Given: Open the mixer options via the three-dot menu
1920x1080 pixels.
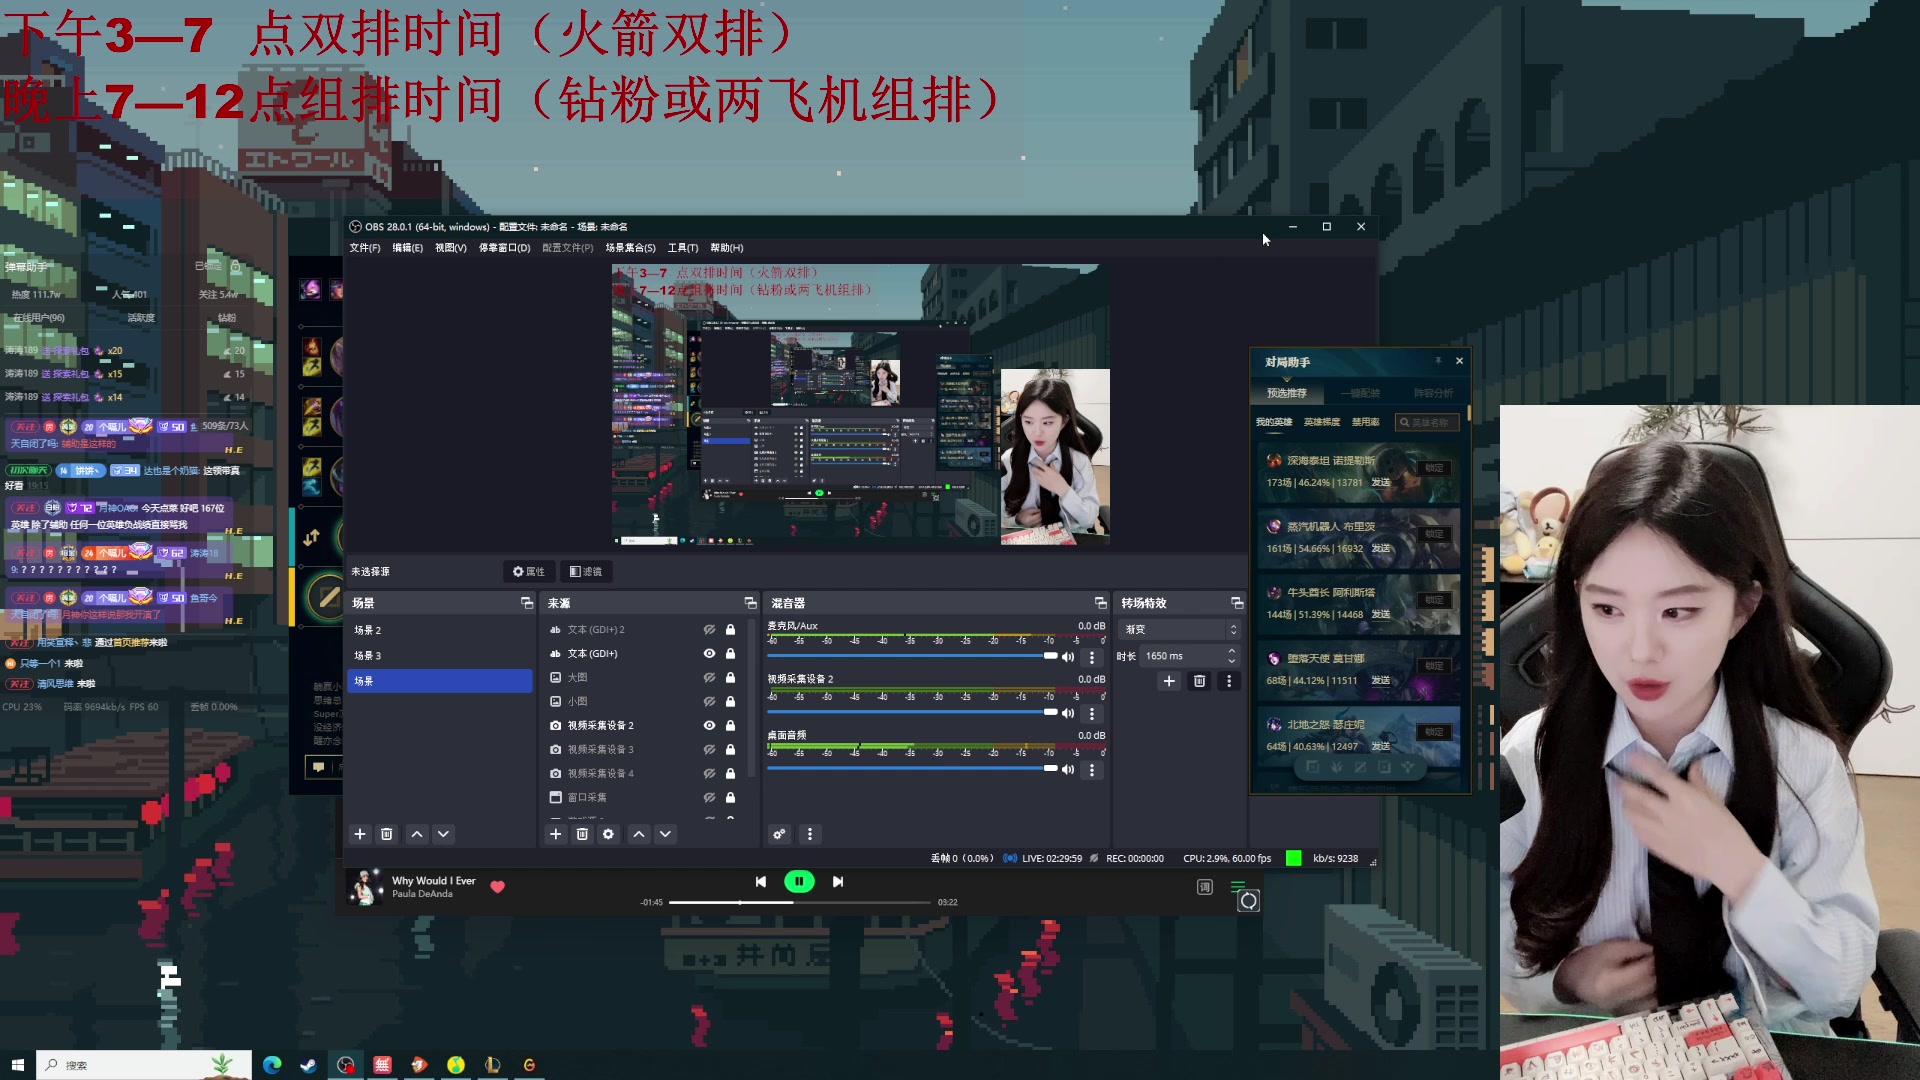Looking at the screenshot, I should (x=810, y=833).
